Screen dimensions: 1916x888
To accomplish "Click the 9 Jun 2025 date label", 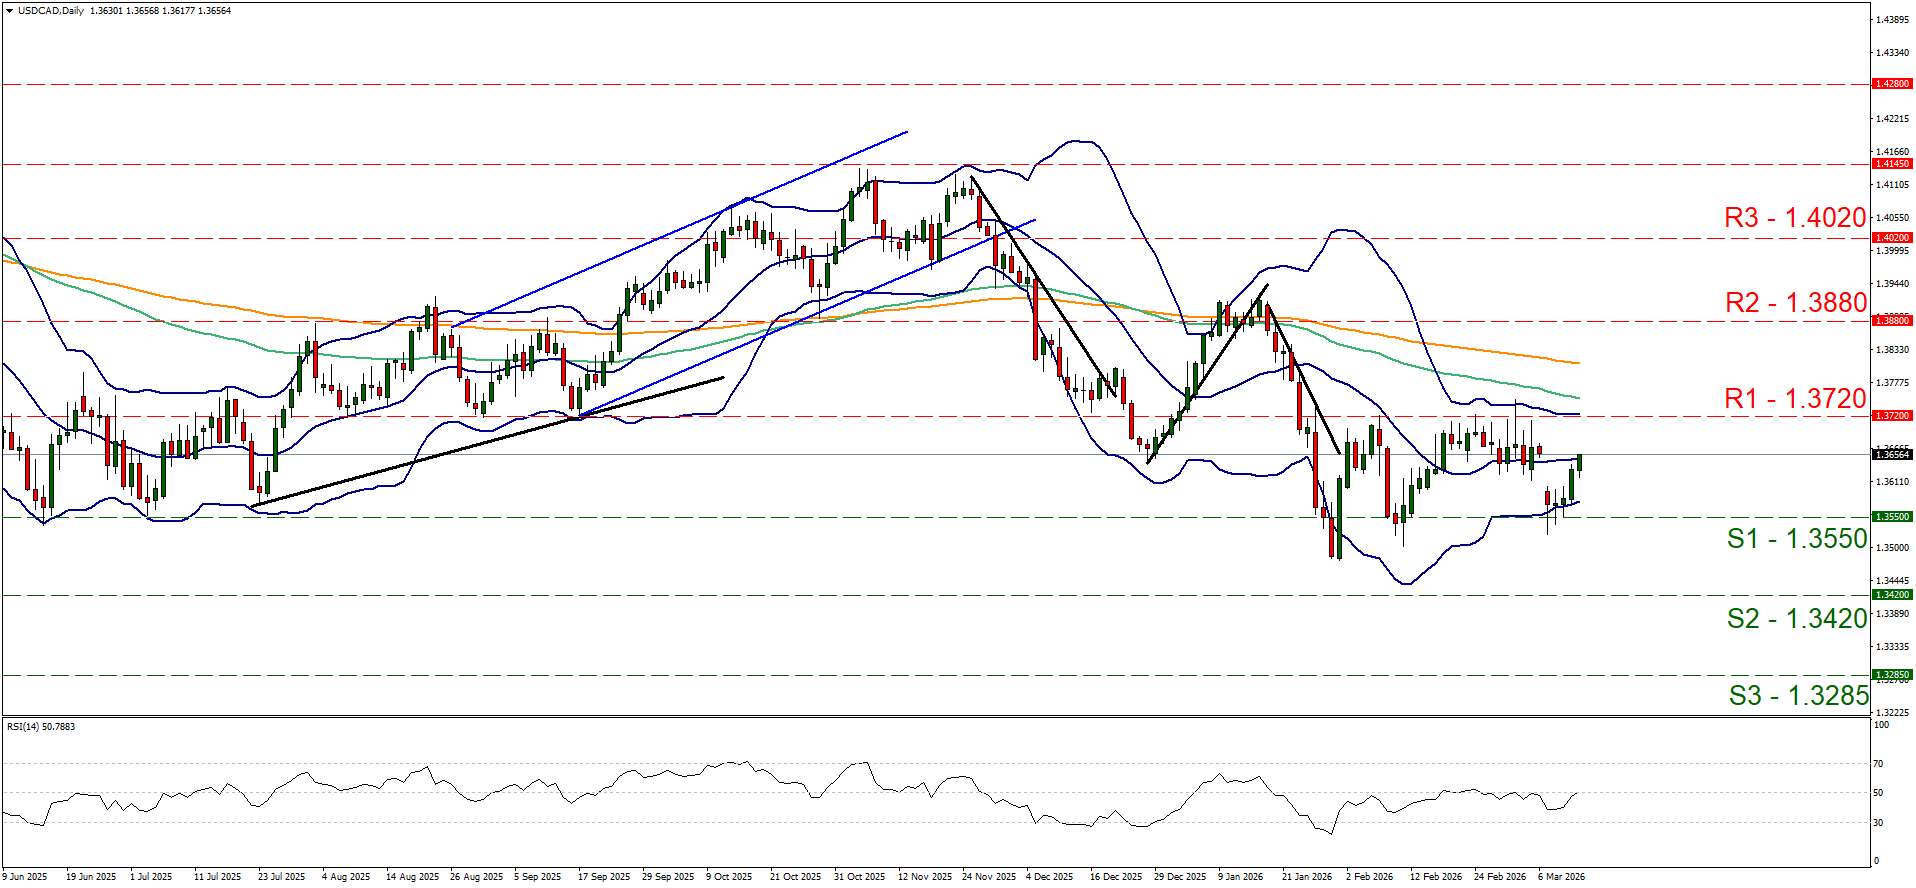I will [25, 877].
